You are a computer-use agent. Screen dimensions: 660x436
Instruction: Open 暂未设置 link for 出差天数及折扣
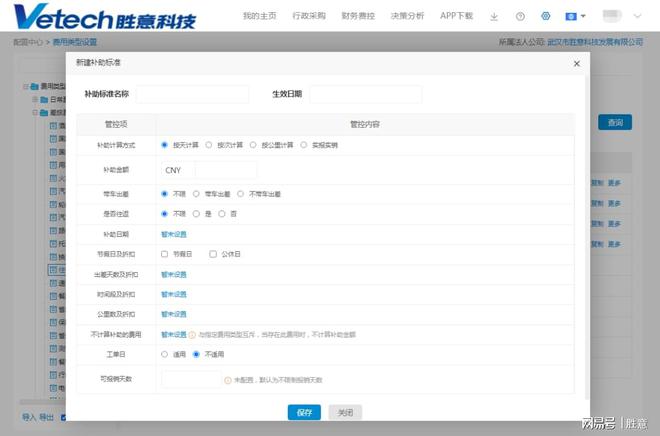click(x=173, y=275)
